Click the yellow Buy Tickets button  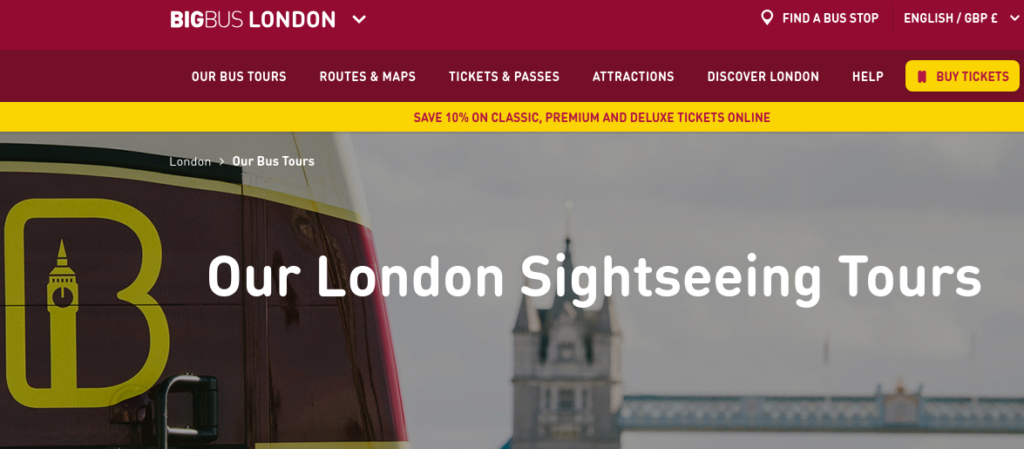(962, 76)
